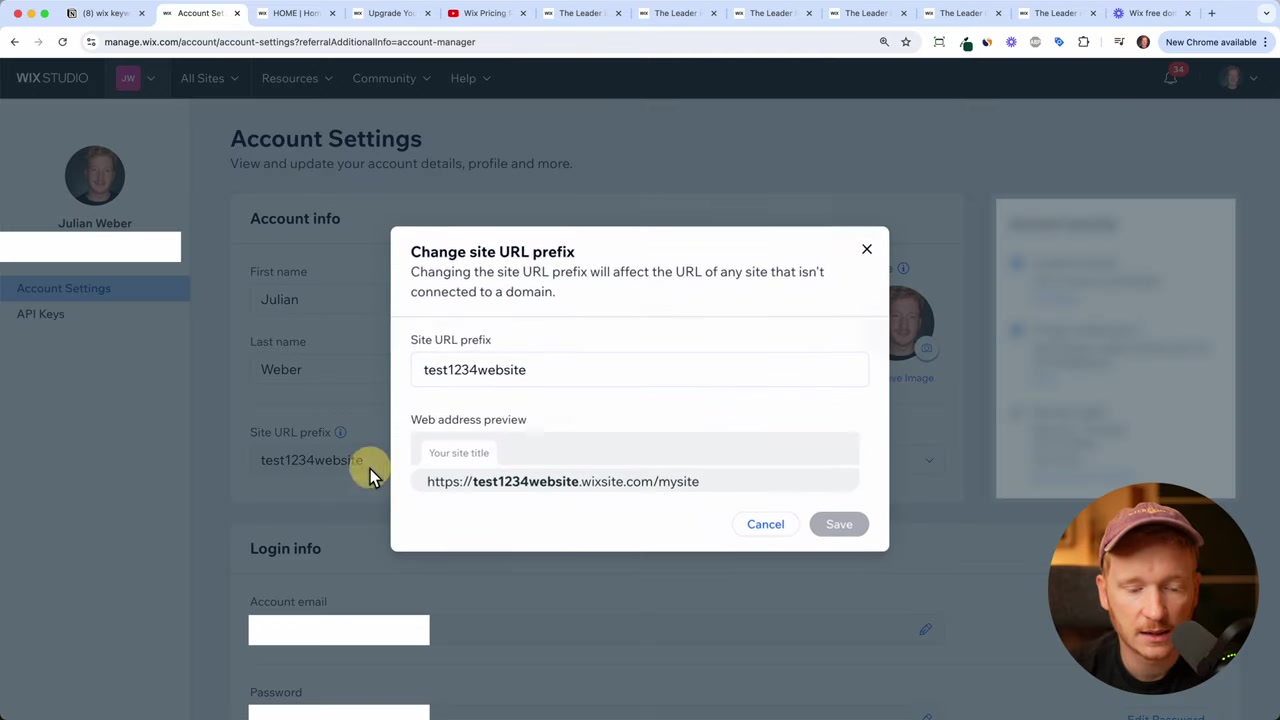Click the Wix Studio logo

pyautogui.click(x=52, y=78)
